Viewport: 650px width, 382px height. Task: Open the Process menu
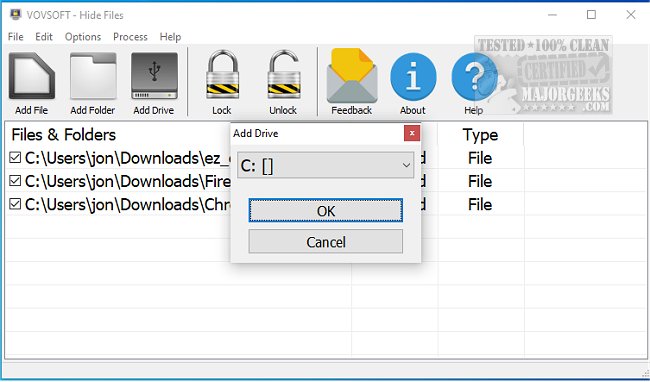130,37
